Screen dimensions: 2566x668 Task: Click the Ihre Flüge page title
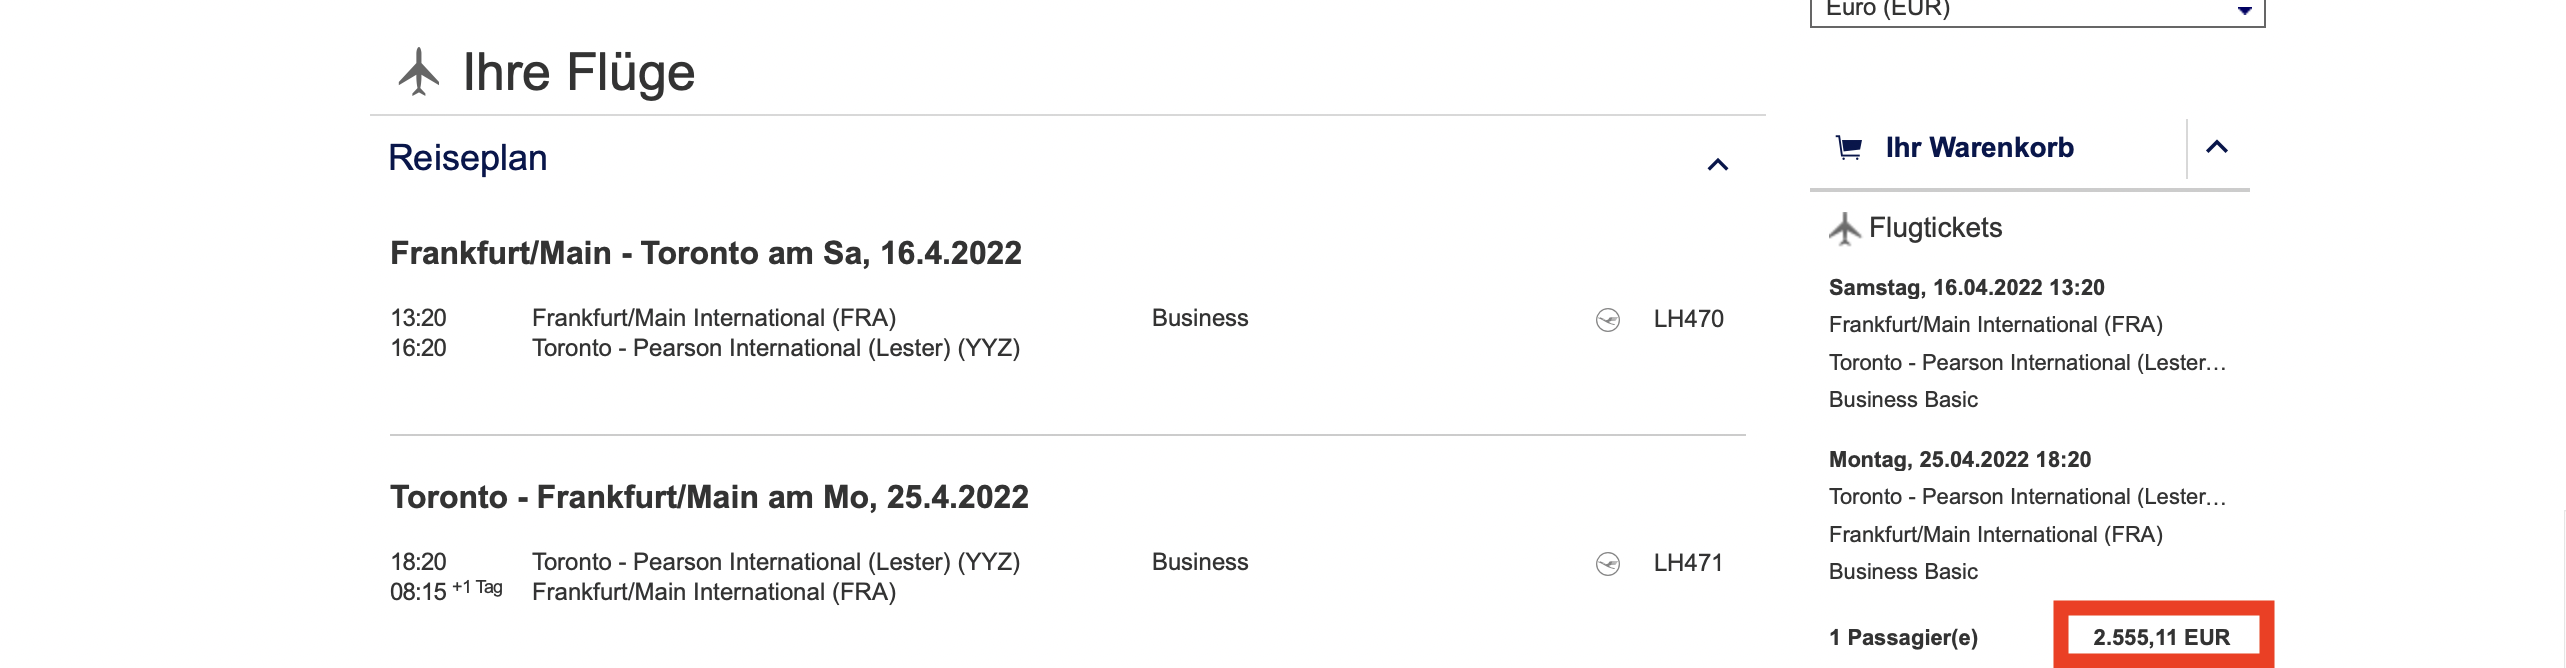point(578,72)
